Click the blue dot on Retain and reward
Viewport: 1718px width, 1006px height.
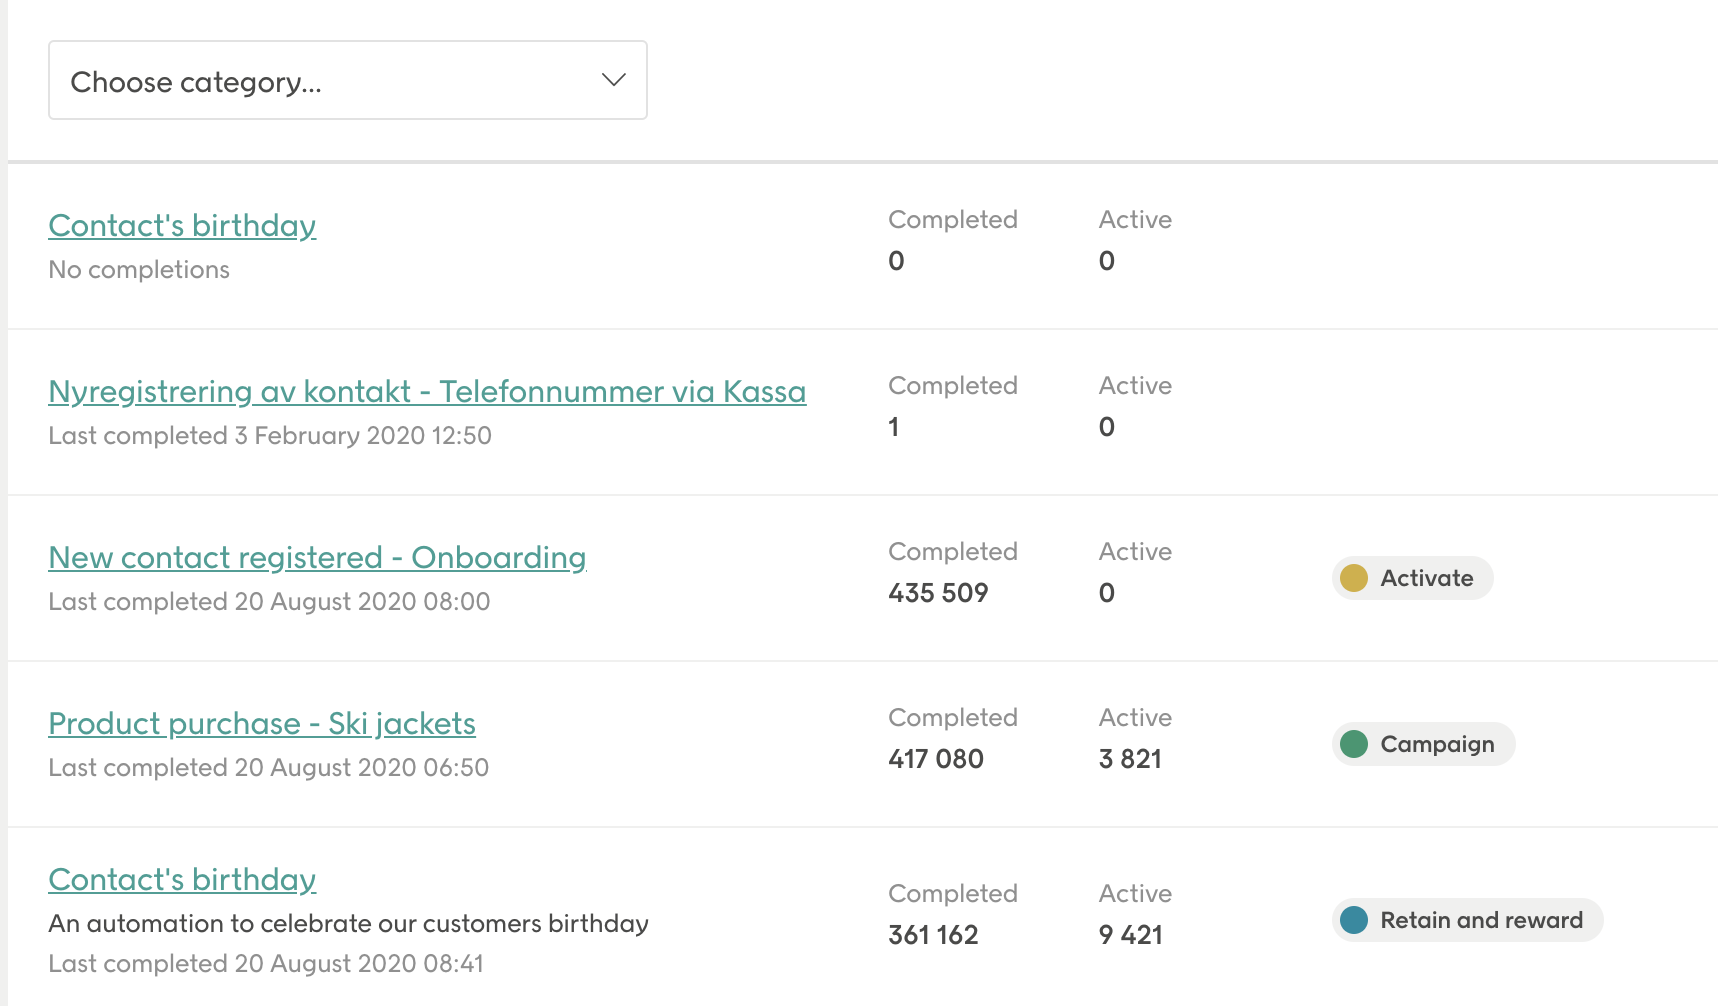point(1354,920)
